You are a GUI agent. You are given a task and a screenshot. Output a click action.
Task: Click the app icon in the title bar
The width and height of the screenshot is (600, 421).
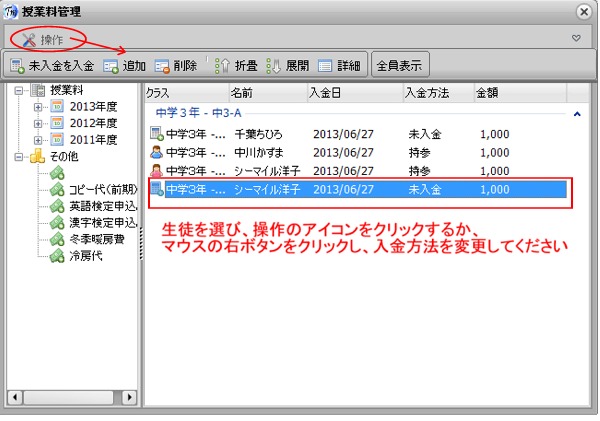[x=11, y=11]
